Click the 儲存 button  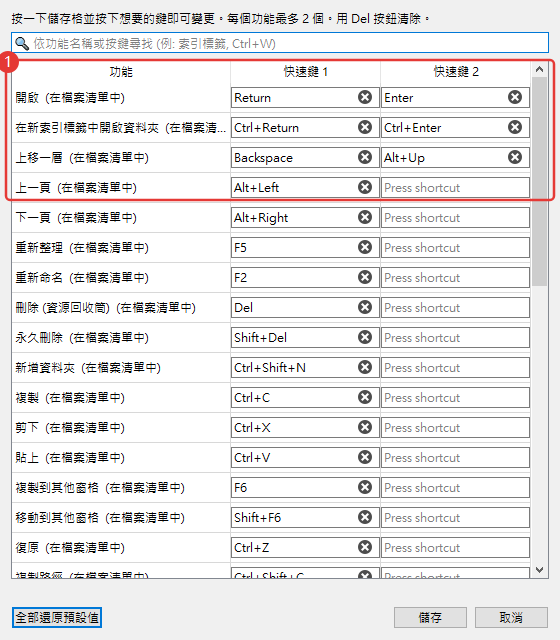click(430, 618)
